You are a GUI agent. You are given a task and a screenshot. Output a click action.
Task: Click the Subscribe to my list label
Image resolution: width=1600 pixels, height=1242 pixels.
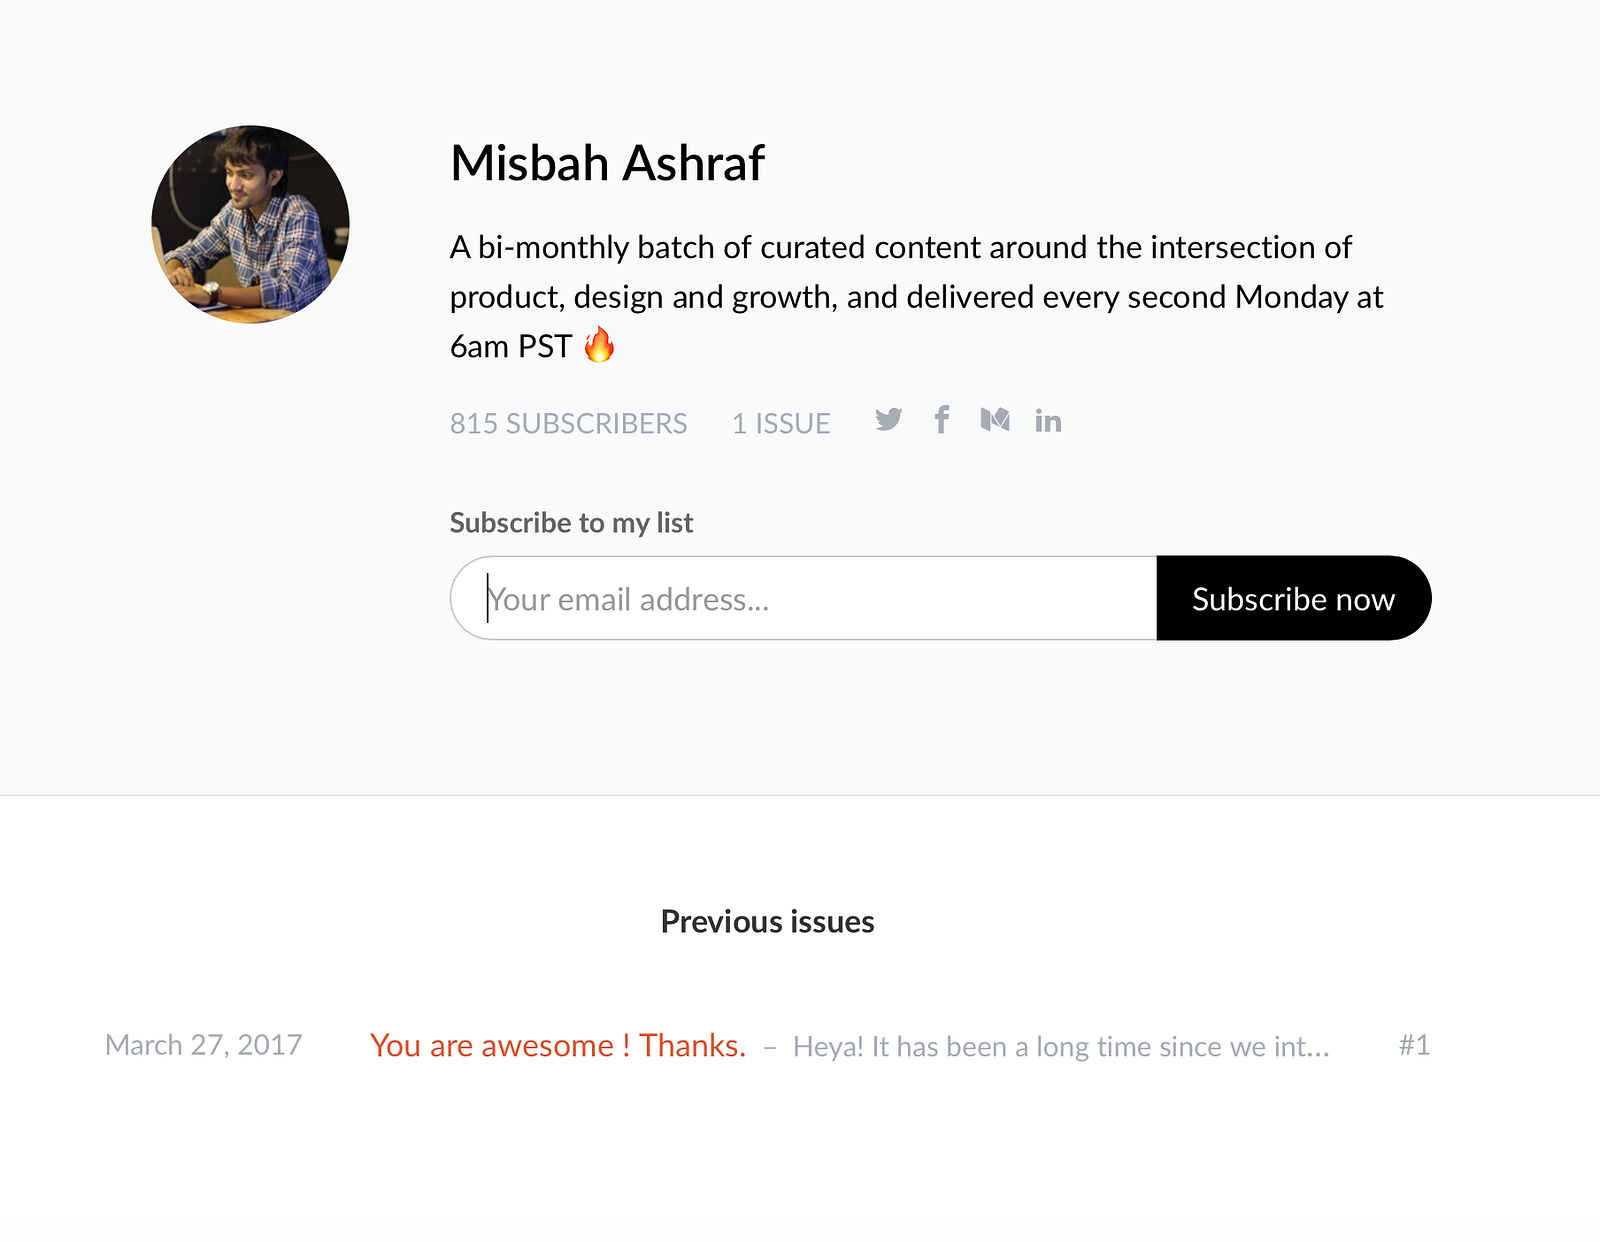pos(571,522)
